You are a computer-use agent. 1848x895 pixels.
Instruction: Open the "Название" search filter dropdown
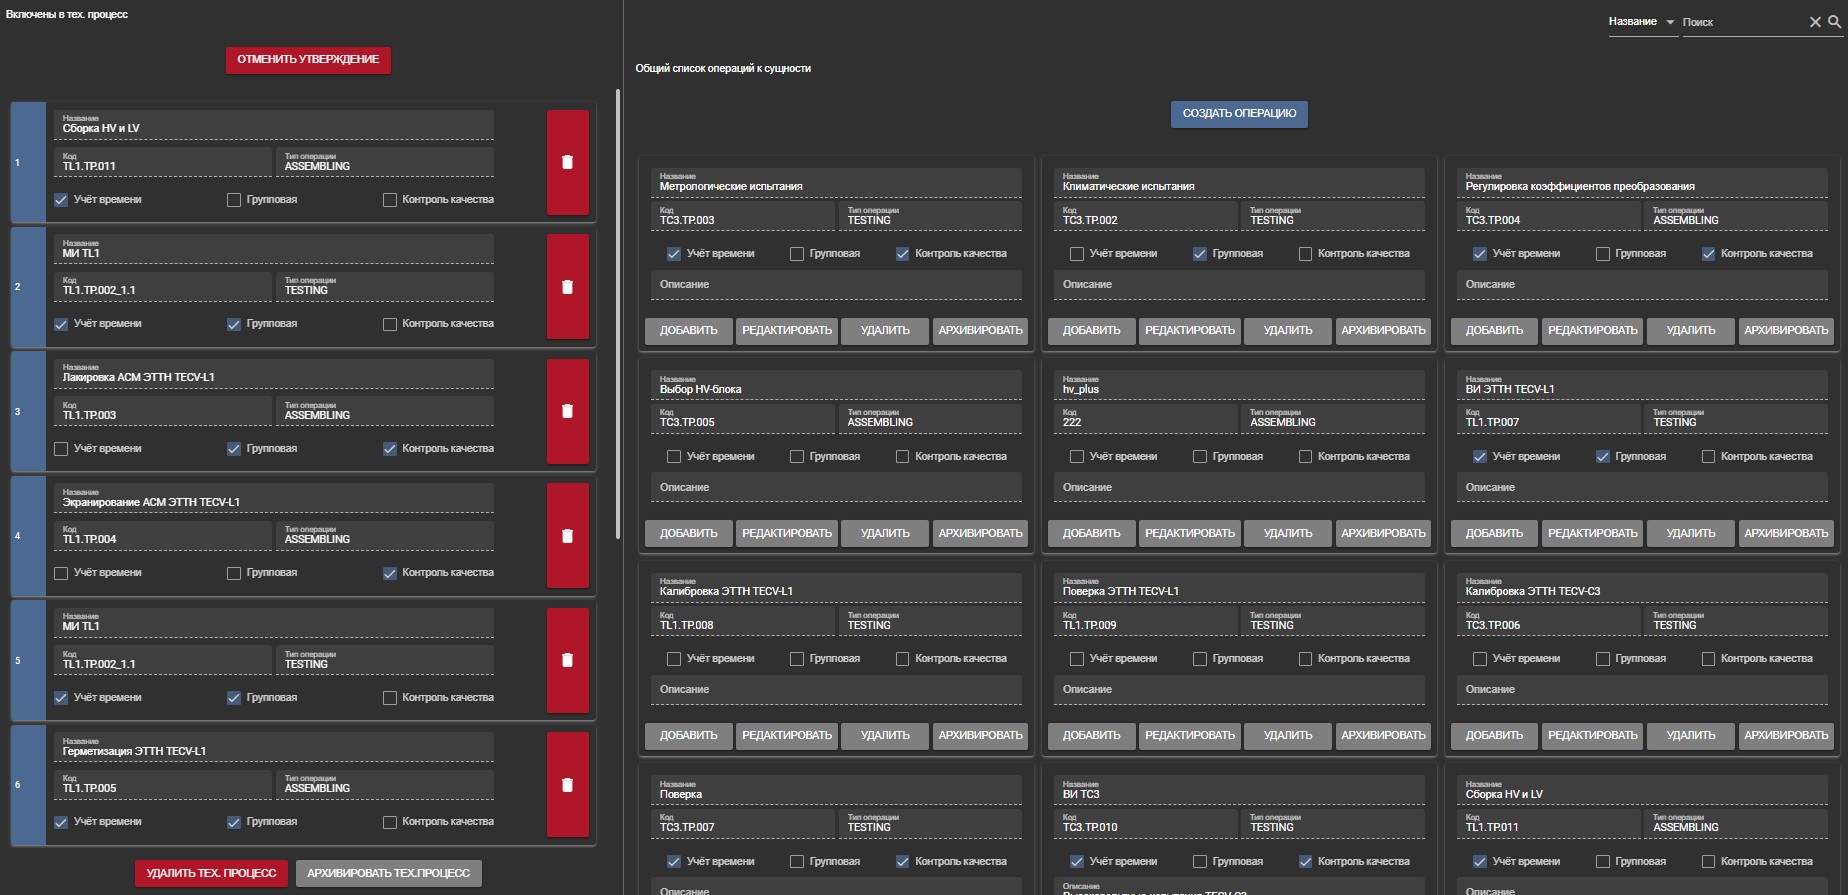click(1642, 22)
